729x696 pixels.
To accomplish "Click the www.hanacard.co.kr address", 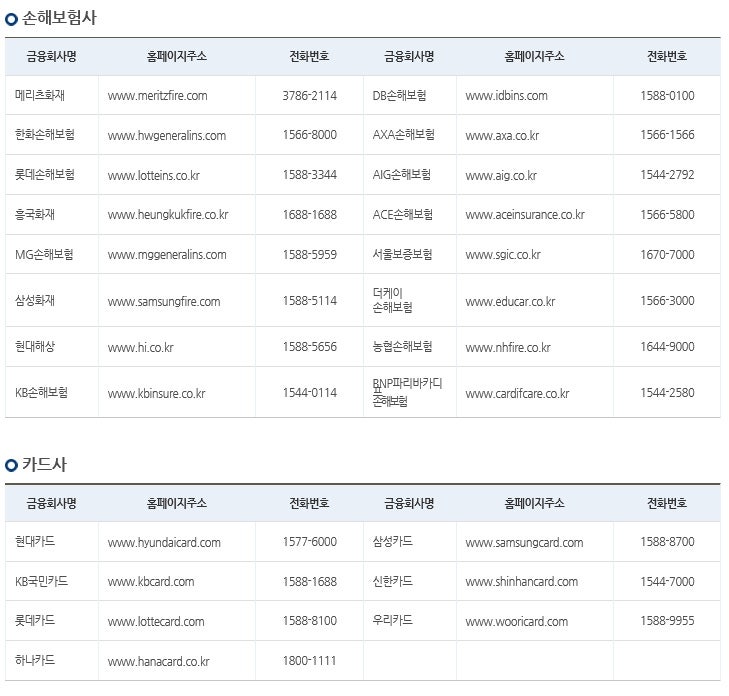I will click(x=159, y=661).
